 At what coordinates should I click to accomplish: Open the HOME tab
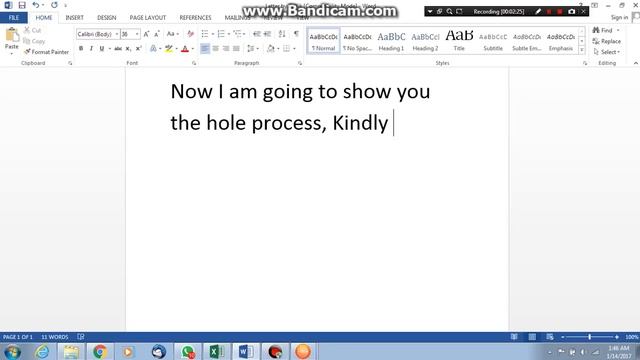point(44,18)
